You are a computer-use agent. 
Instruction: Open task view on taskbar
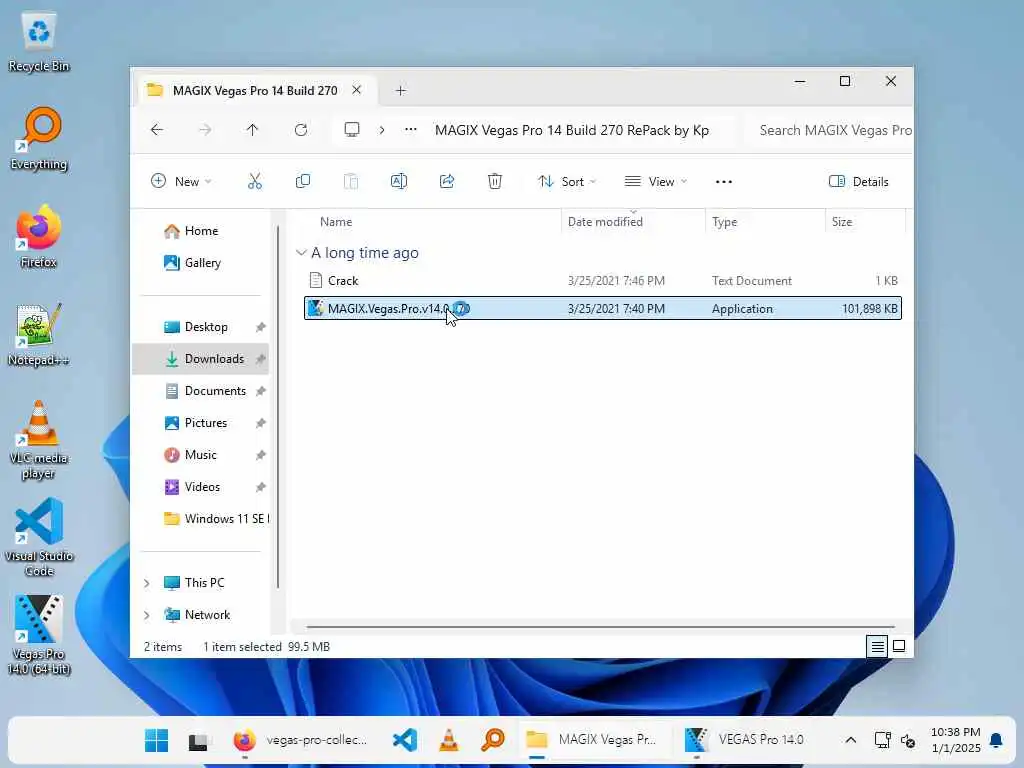coord(199,741)
